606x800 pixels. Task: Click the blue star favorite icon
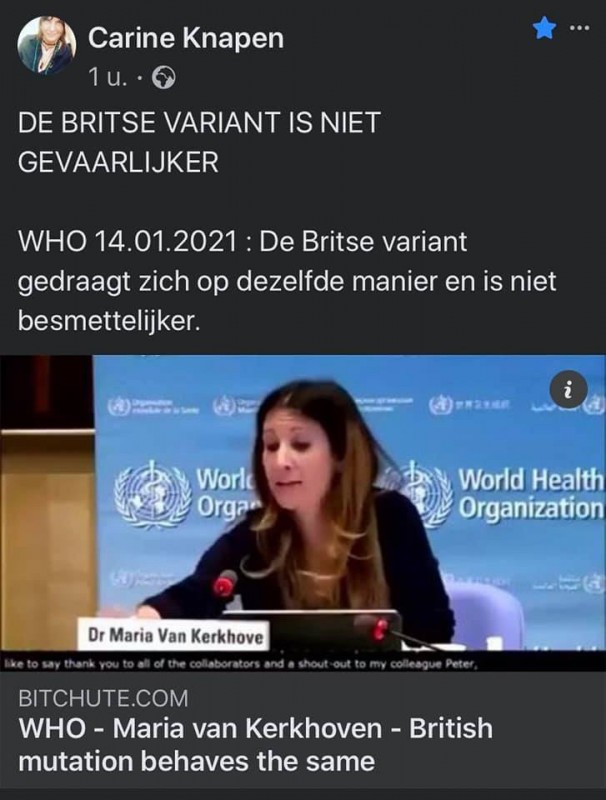[x=544, y=28]
